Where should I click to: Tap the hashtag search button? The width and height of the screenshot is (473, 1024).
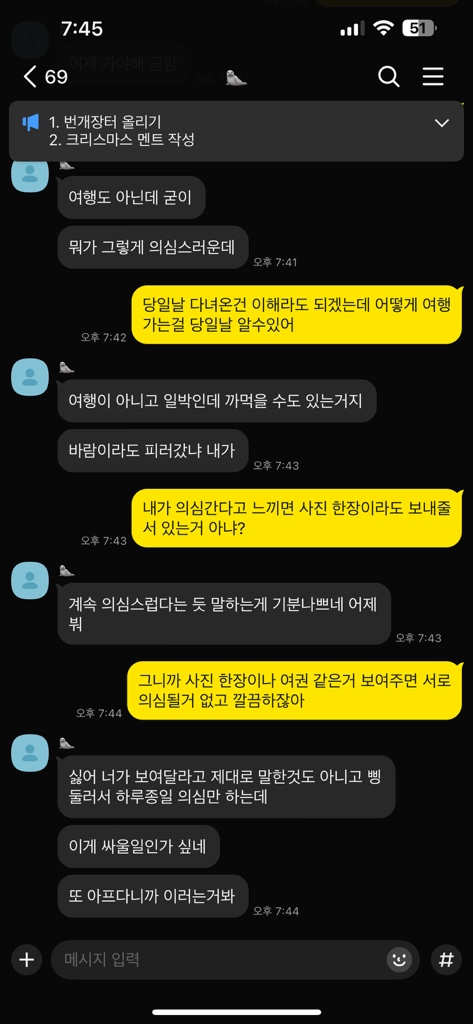pyautogui.click(x=446, y=959)
